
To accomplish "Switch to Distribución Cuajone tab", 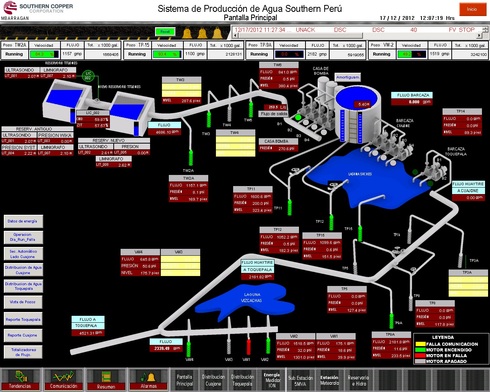I will click(x=213, y=380).
